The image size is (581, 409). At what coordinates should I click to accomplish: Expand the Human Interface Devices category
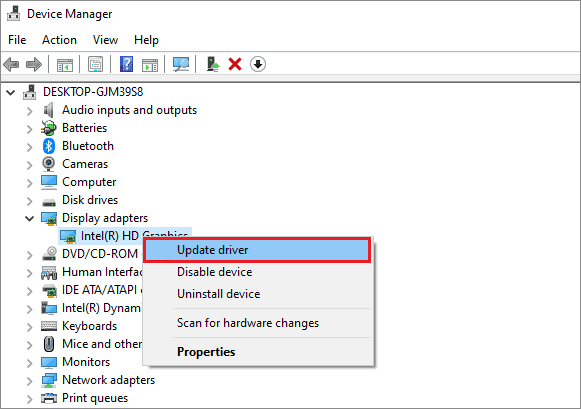[x=30, y=273]
